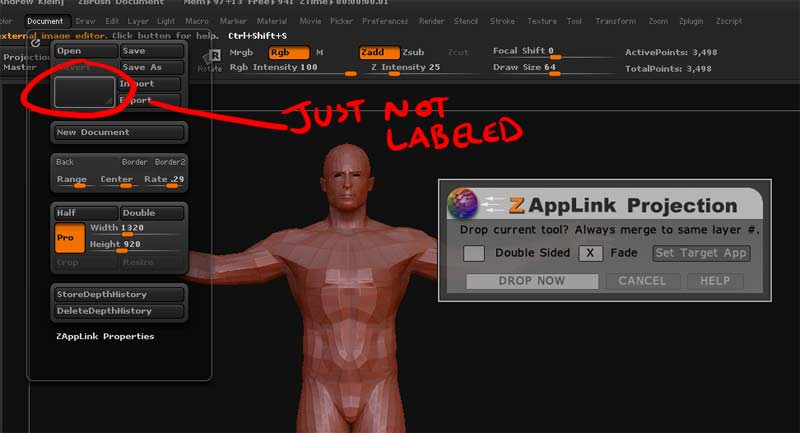Click the Half size button

click(x=86, y=213)
